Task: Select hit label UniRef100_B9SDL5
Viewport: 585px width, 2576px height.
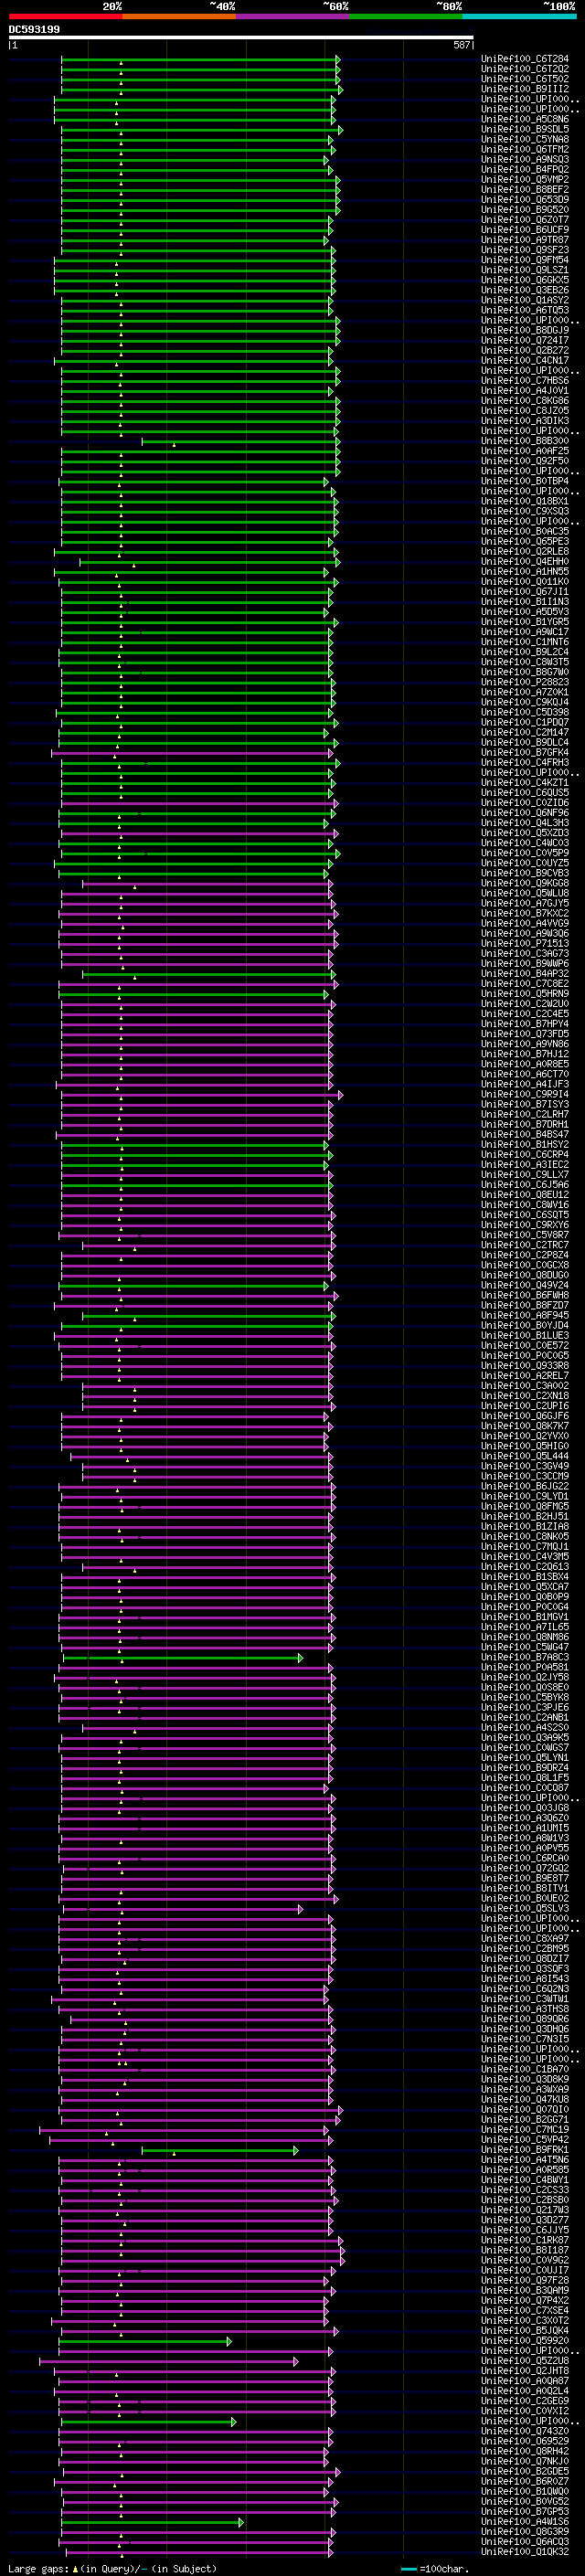Action: pyautogui.click(x=525, y=129)
